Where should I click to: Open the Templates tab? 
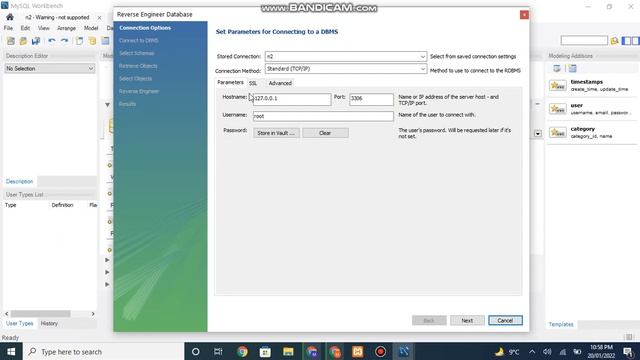coord(561,324)
